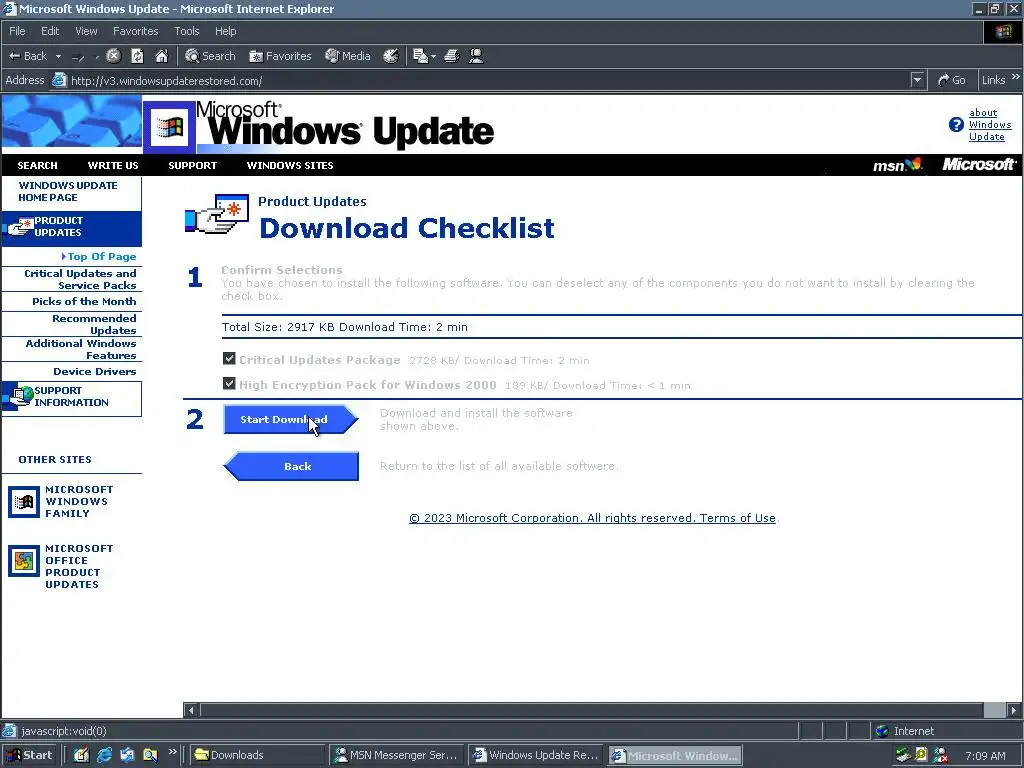Click SUPPORT in black navigation bar

tap(193, 165)
